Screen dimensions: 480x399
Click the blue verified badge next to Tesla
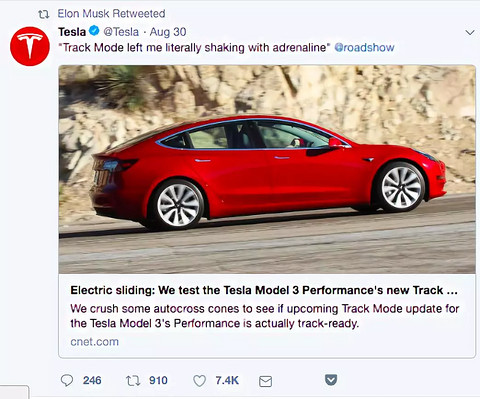[95, 31]
